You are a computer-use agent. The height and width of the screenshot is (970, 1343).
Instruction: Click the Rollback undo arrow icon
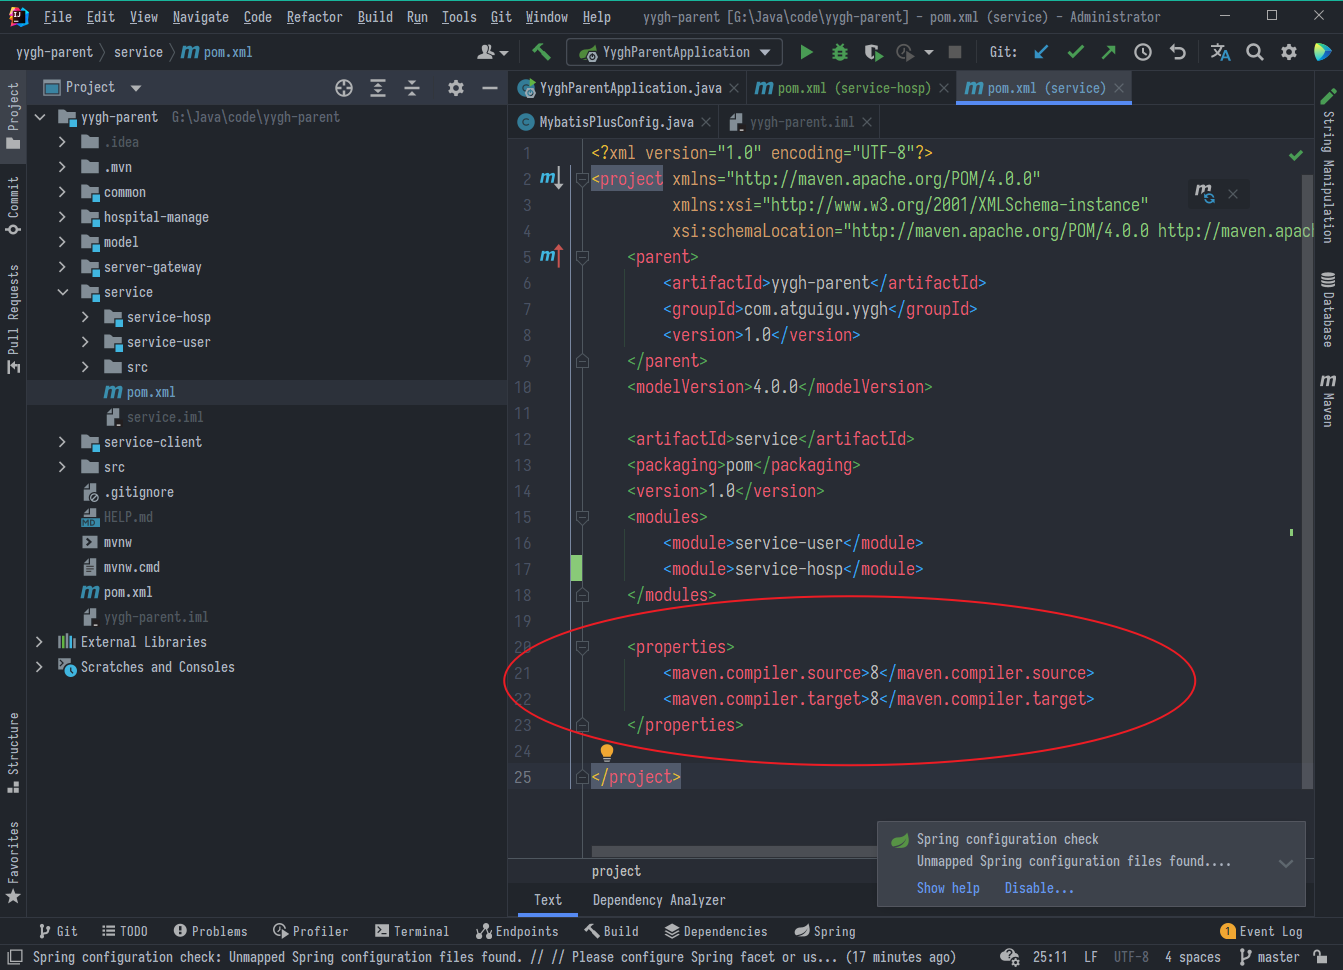click(x=1178, y=52)
